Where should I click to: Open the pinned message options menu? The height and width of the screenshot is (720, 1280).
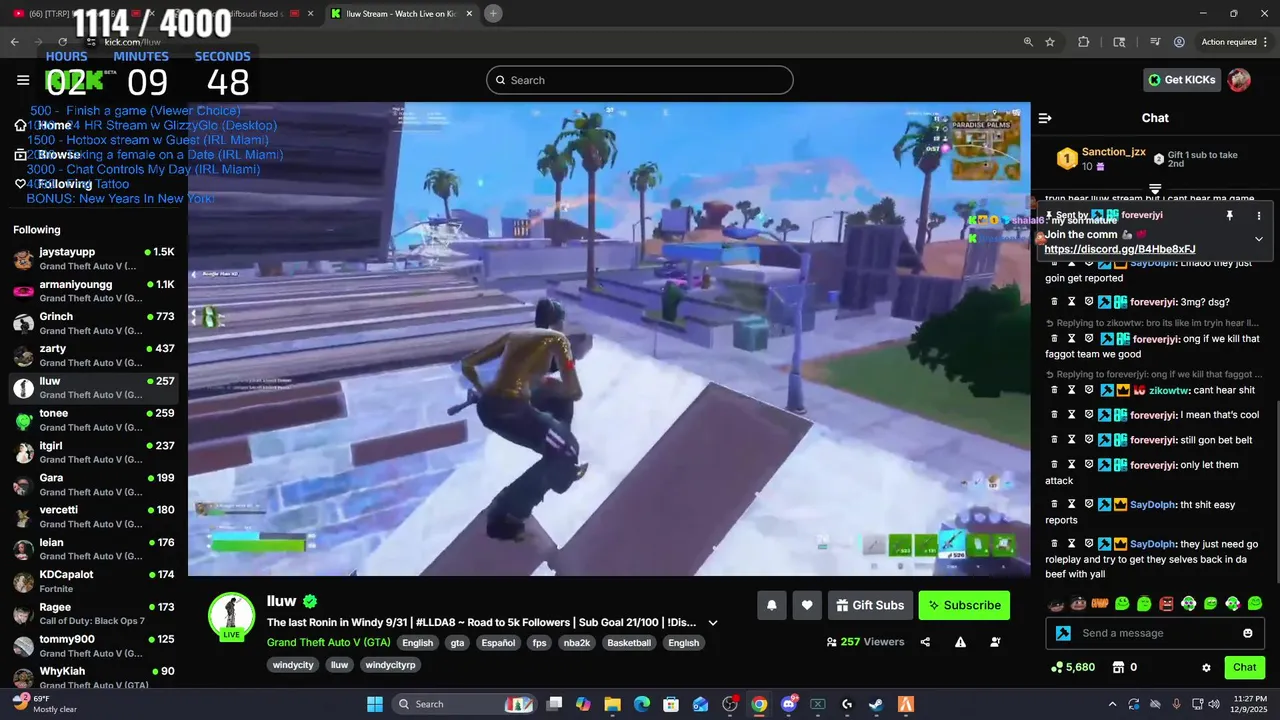pos(1259,215)
